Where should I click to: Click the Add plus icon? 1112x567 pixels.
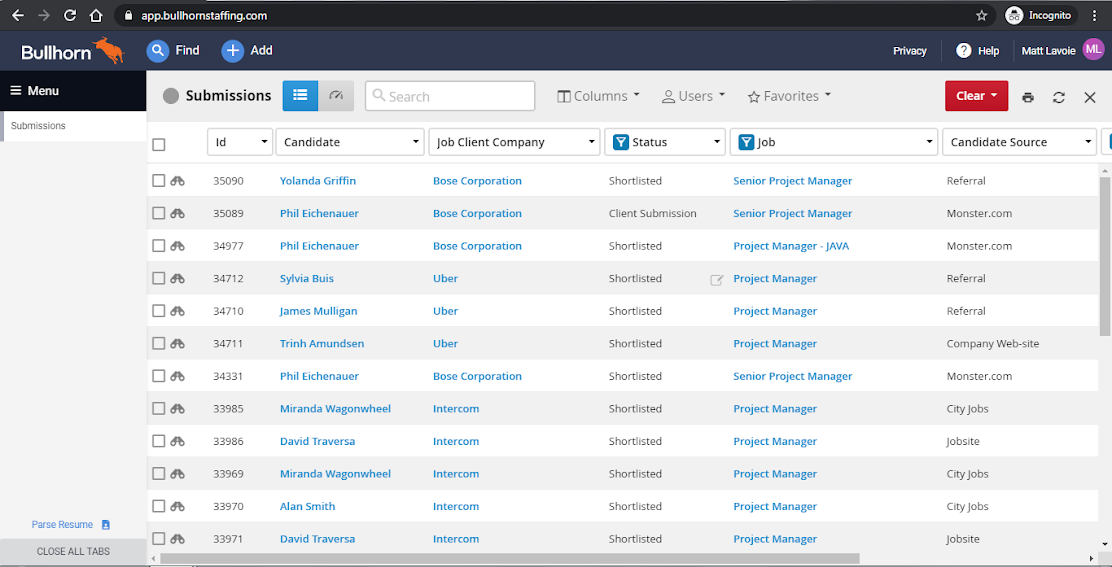[x=232, y=51]
